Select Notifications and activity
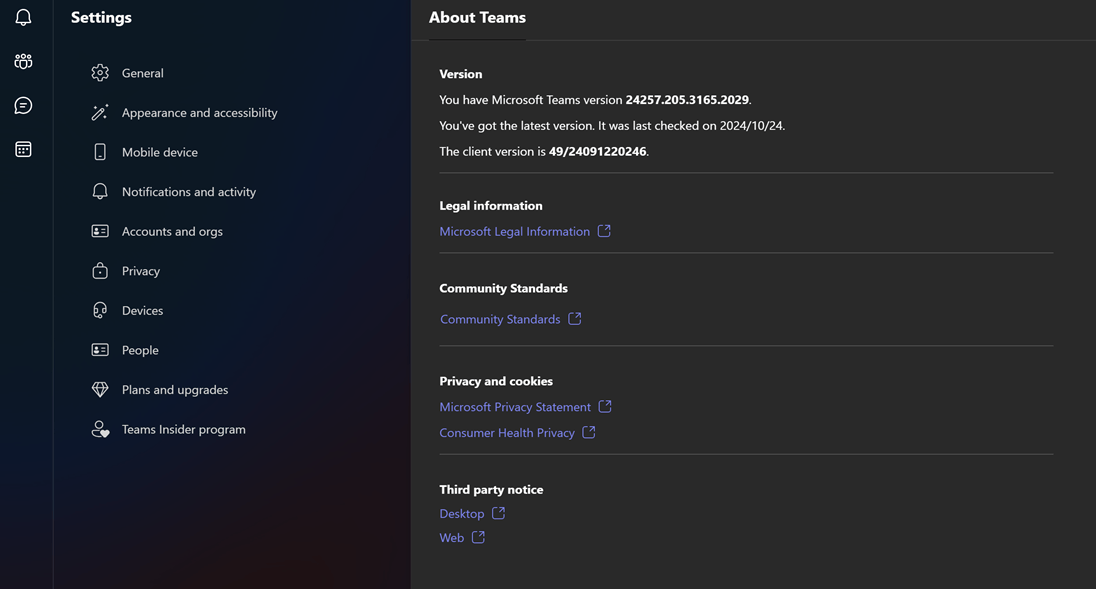1096x589 pixels. [x=189, y=191]
